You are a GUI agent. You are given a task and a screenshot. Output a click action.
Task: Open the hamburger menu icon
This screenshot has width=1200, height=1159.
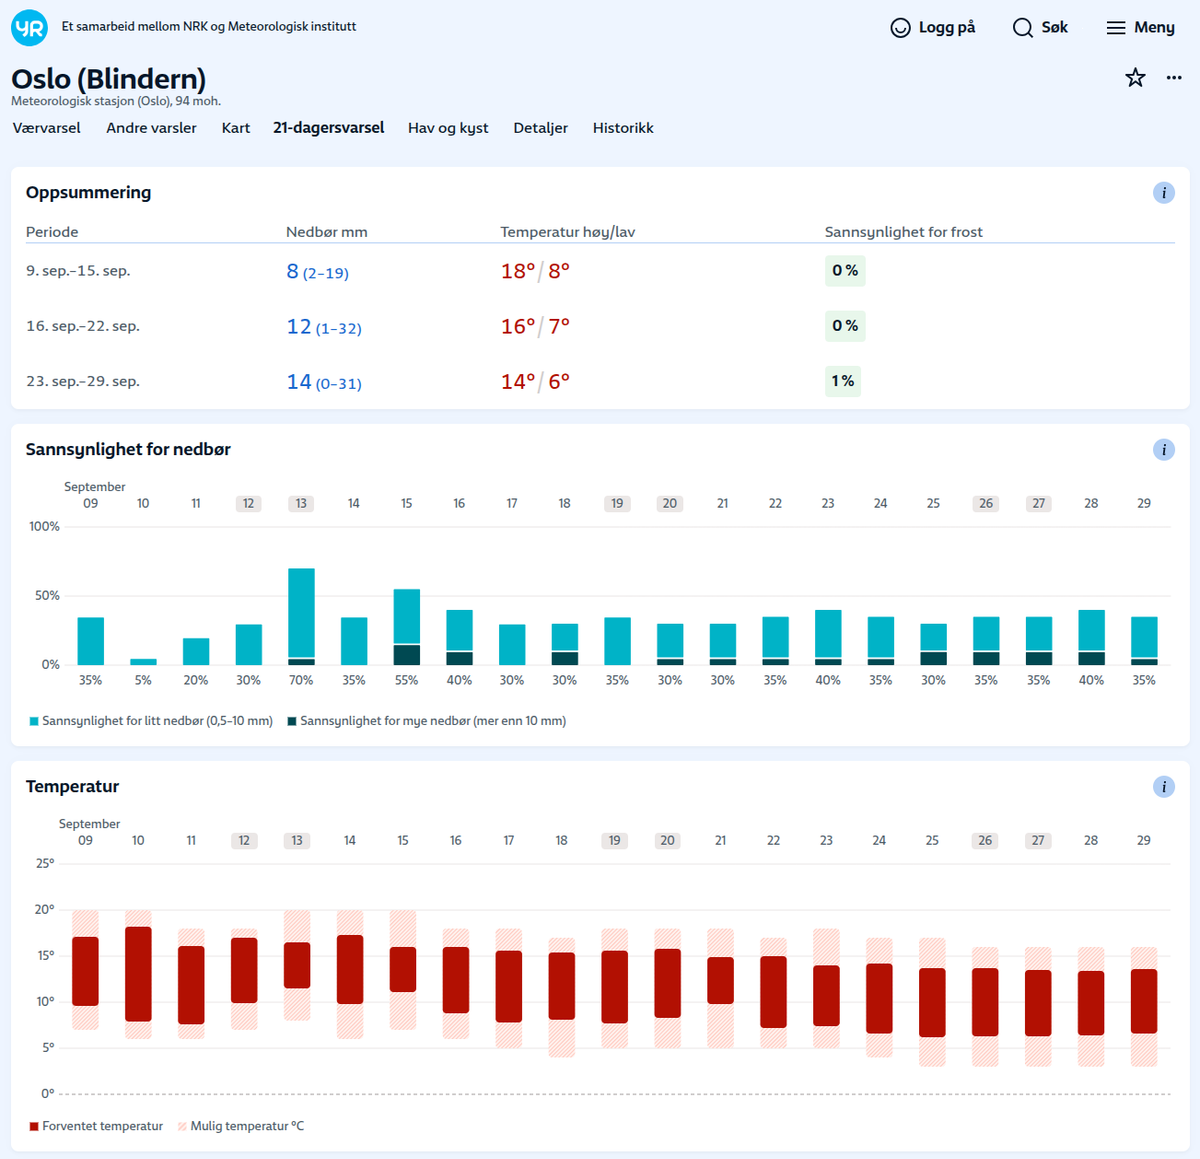1116,28
